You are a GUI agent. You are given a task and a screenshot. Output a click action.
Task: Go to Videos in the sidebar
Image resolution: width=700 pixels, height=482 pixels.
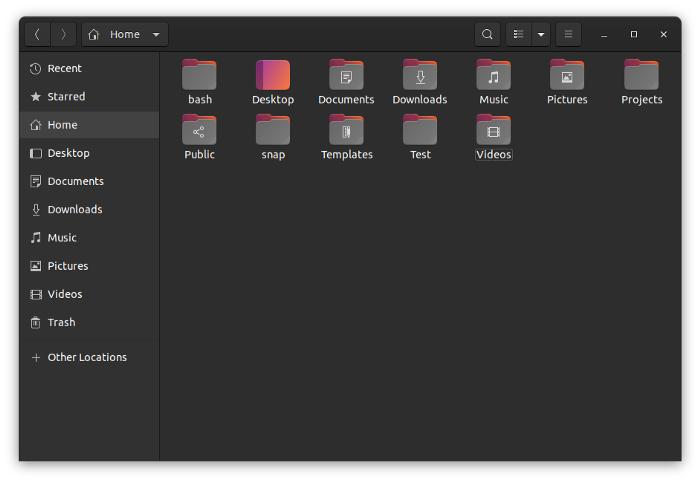[89, 294]
